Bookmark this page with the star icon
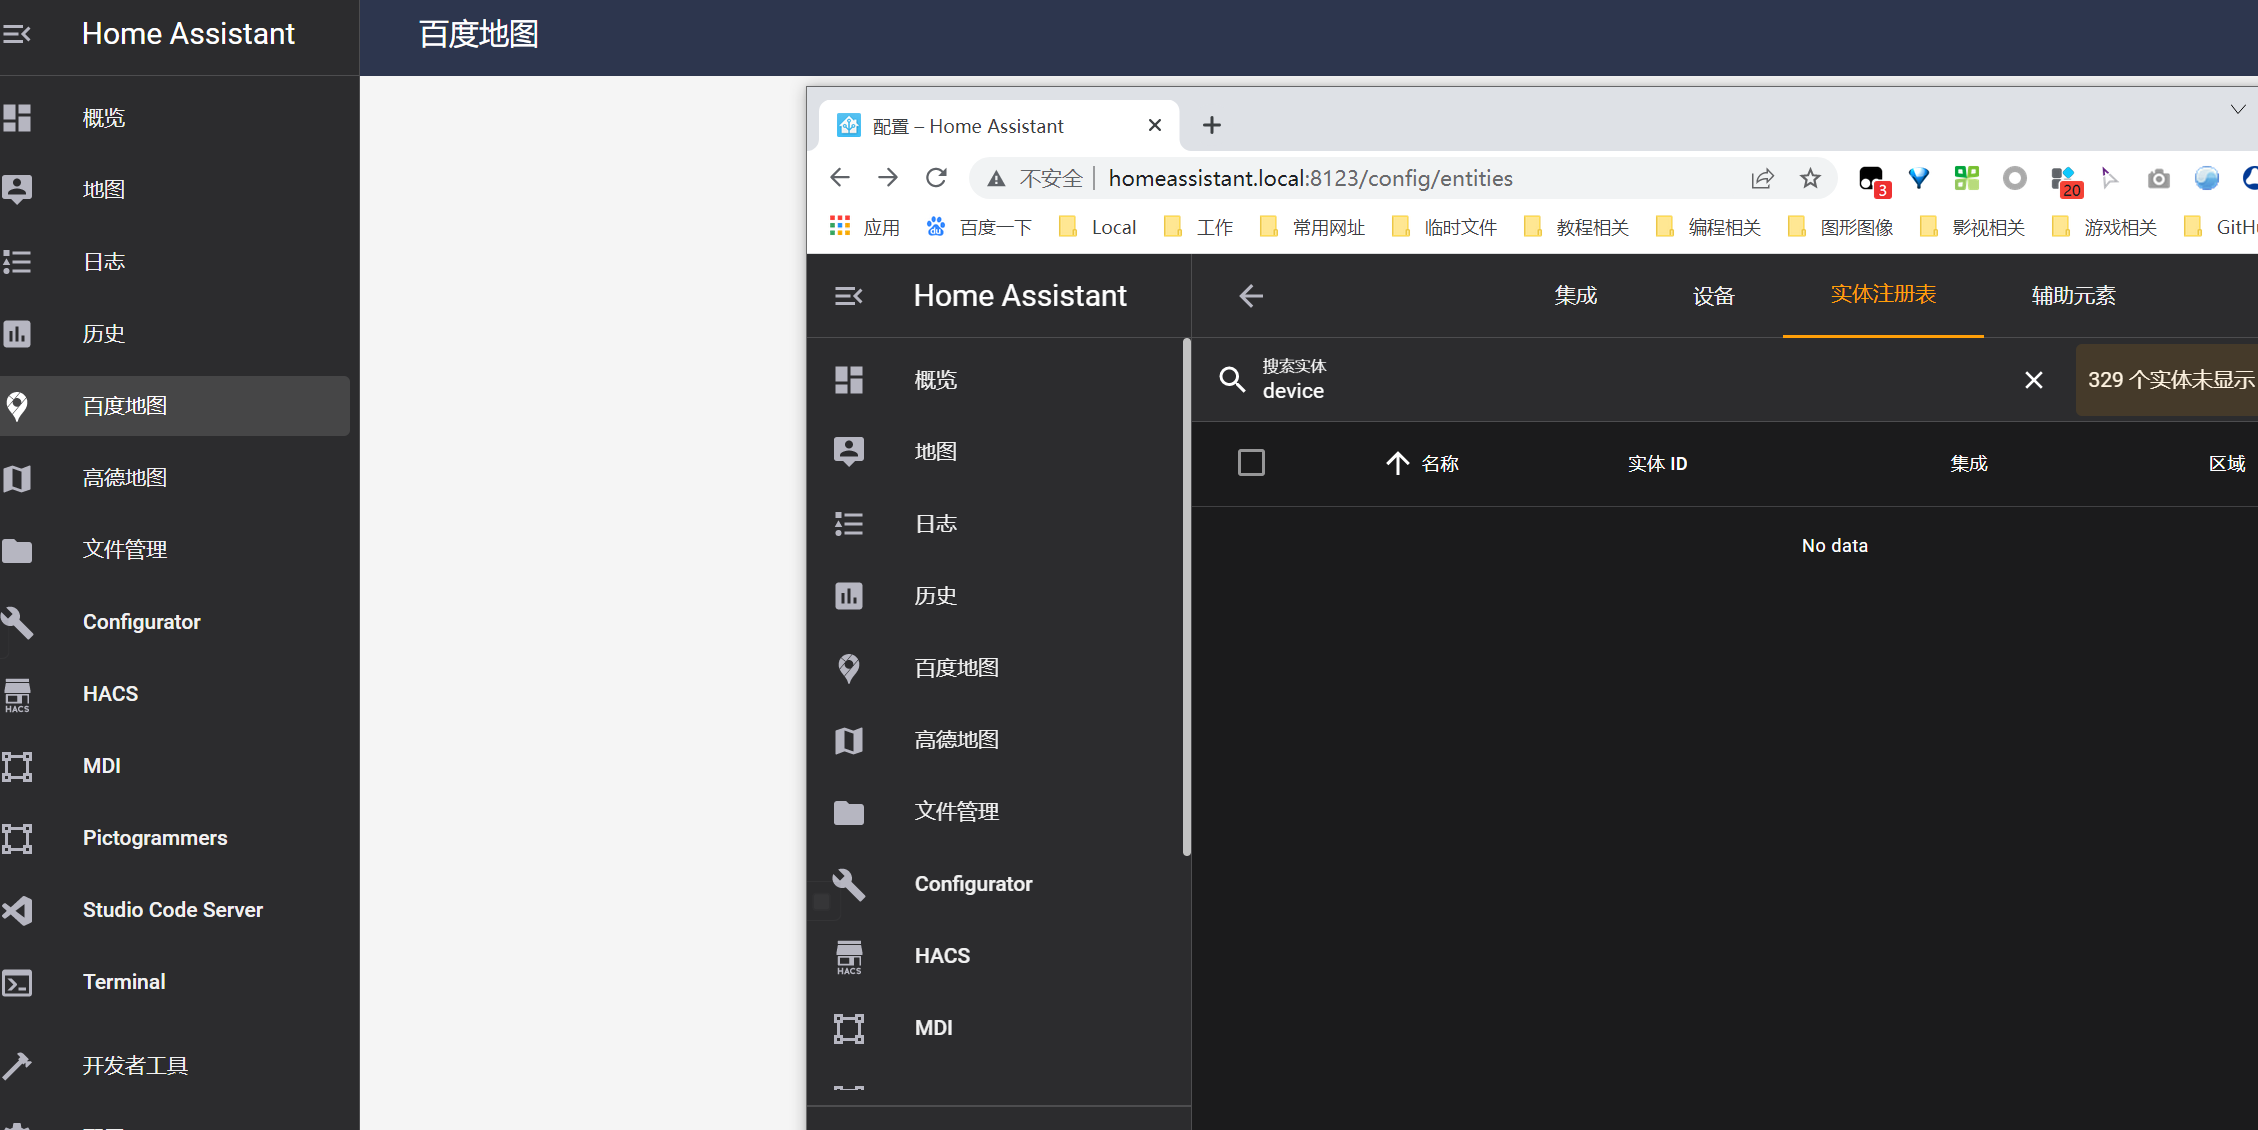This screenshot has width=2258, height=1130. coord(1810,179)
